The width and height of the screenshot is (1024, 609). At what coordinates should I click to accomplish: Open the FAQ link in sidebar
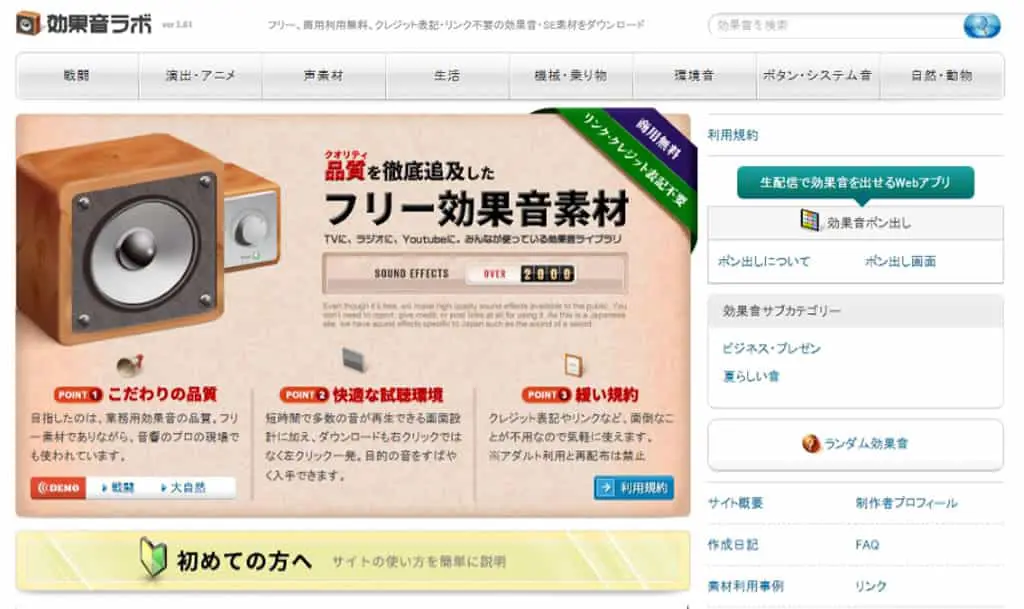pyautogui.click(x=867, y=544)
